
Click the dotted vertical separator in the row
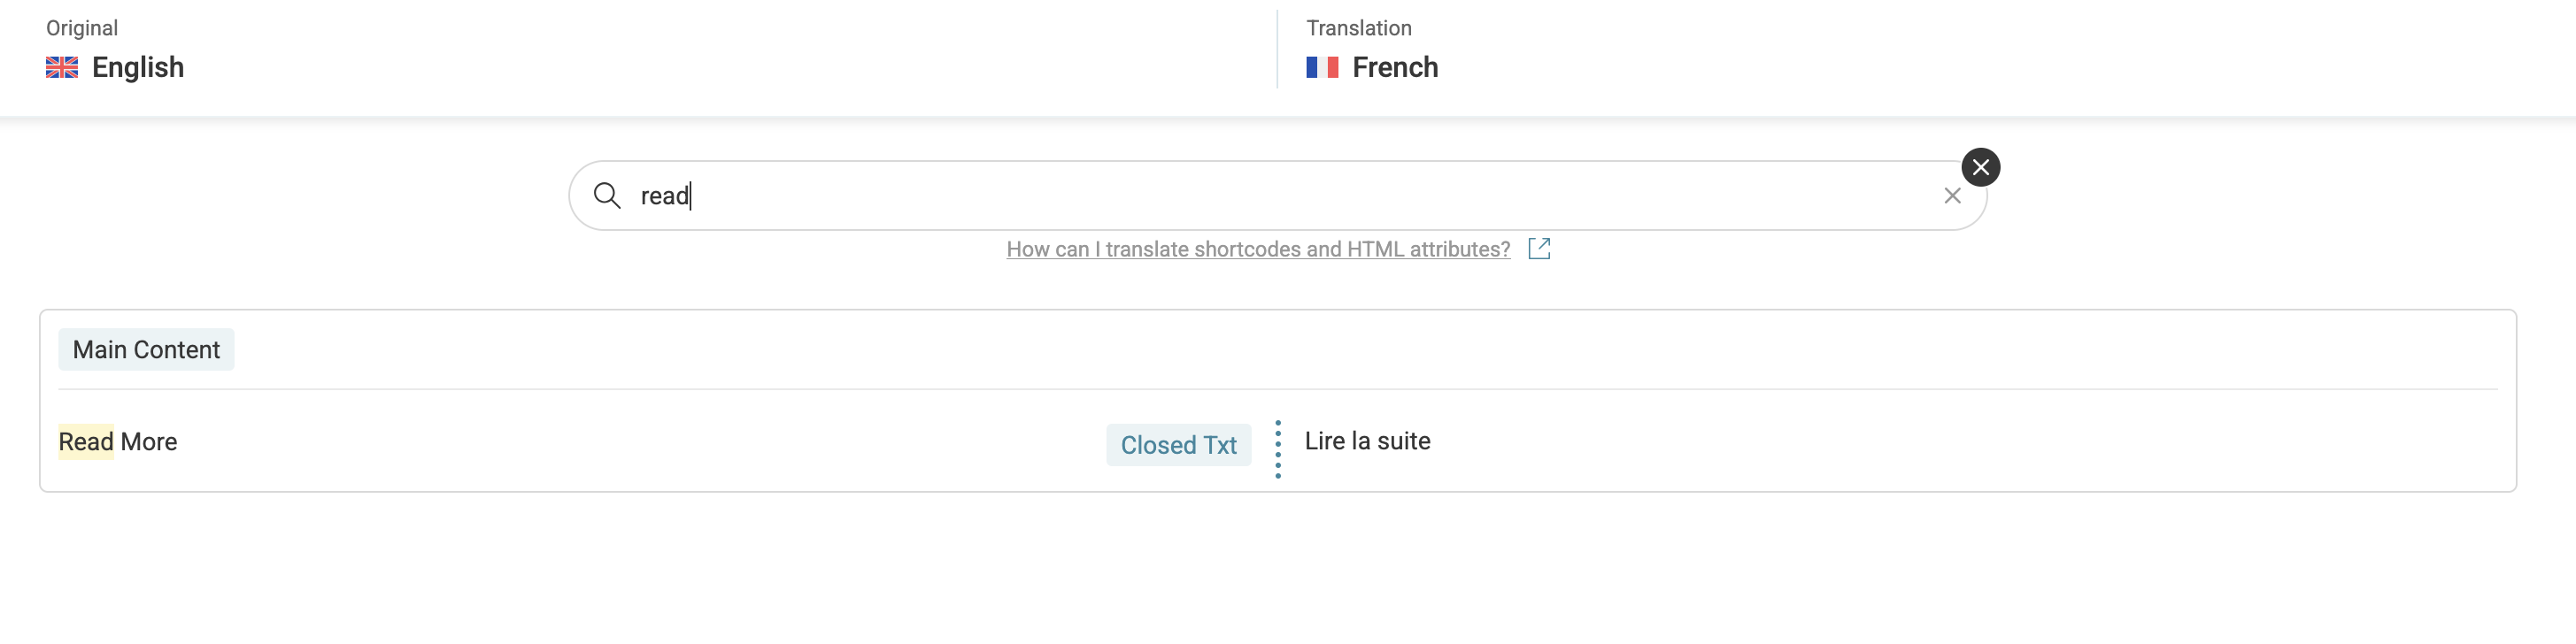click(1278, 449)
